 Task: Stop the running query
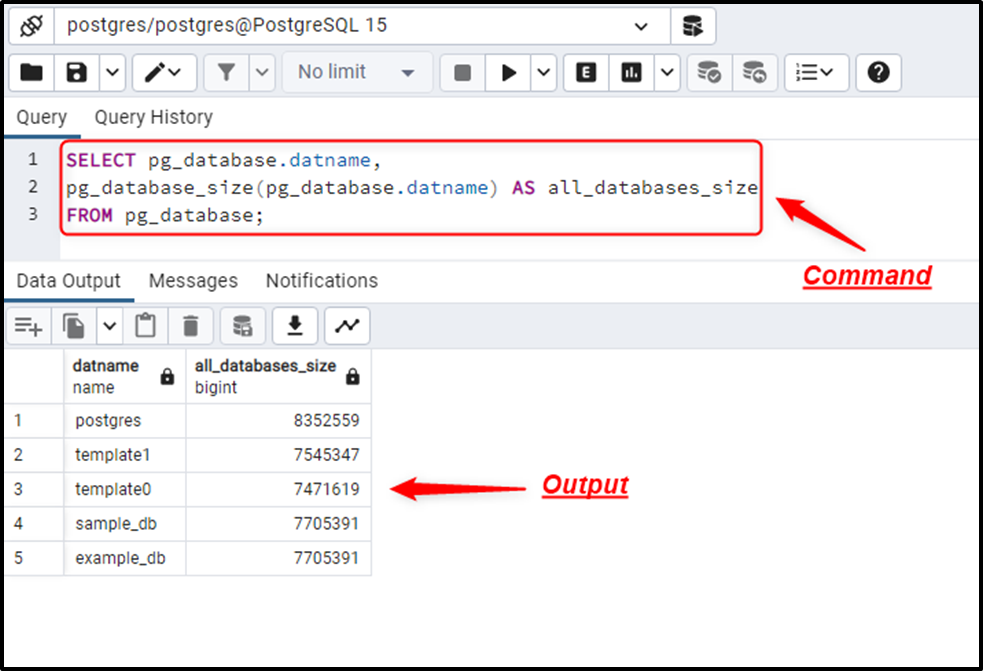pyautogui.click(x=461, y=72)
